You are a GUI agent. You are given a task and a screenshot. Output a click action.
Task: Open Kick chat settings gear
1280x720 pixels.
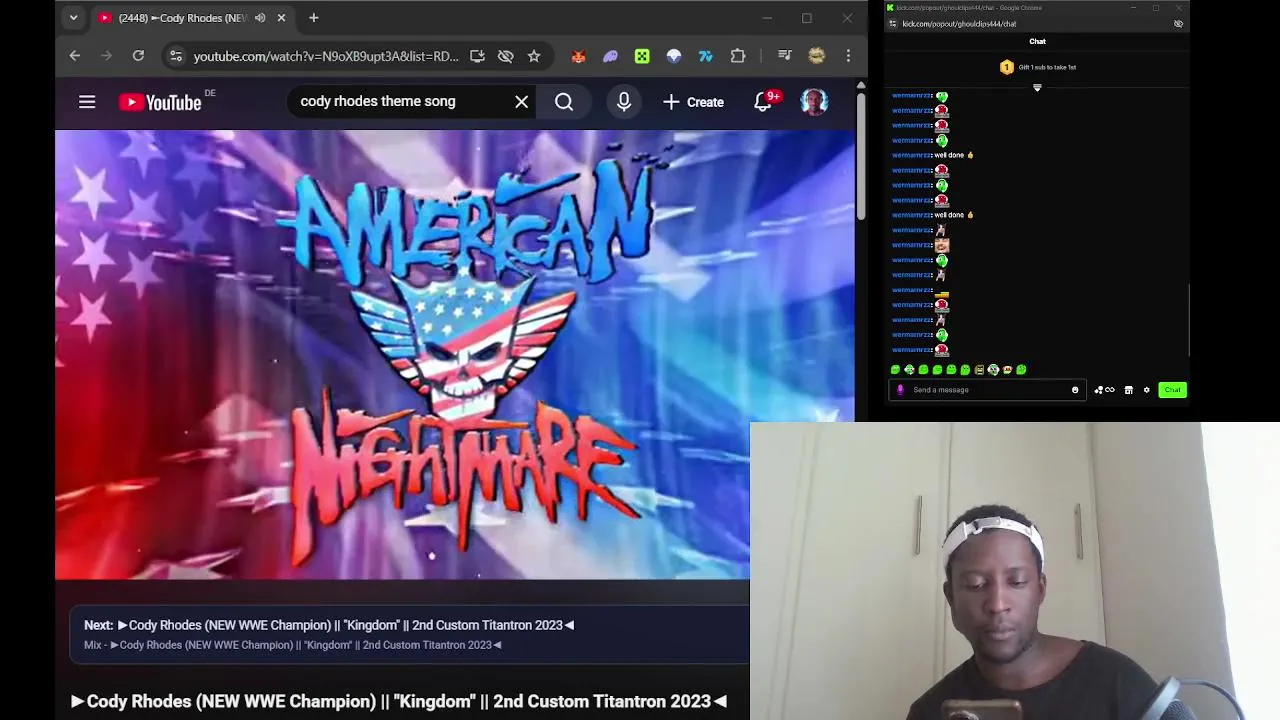click(1147, 390)
